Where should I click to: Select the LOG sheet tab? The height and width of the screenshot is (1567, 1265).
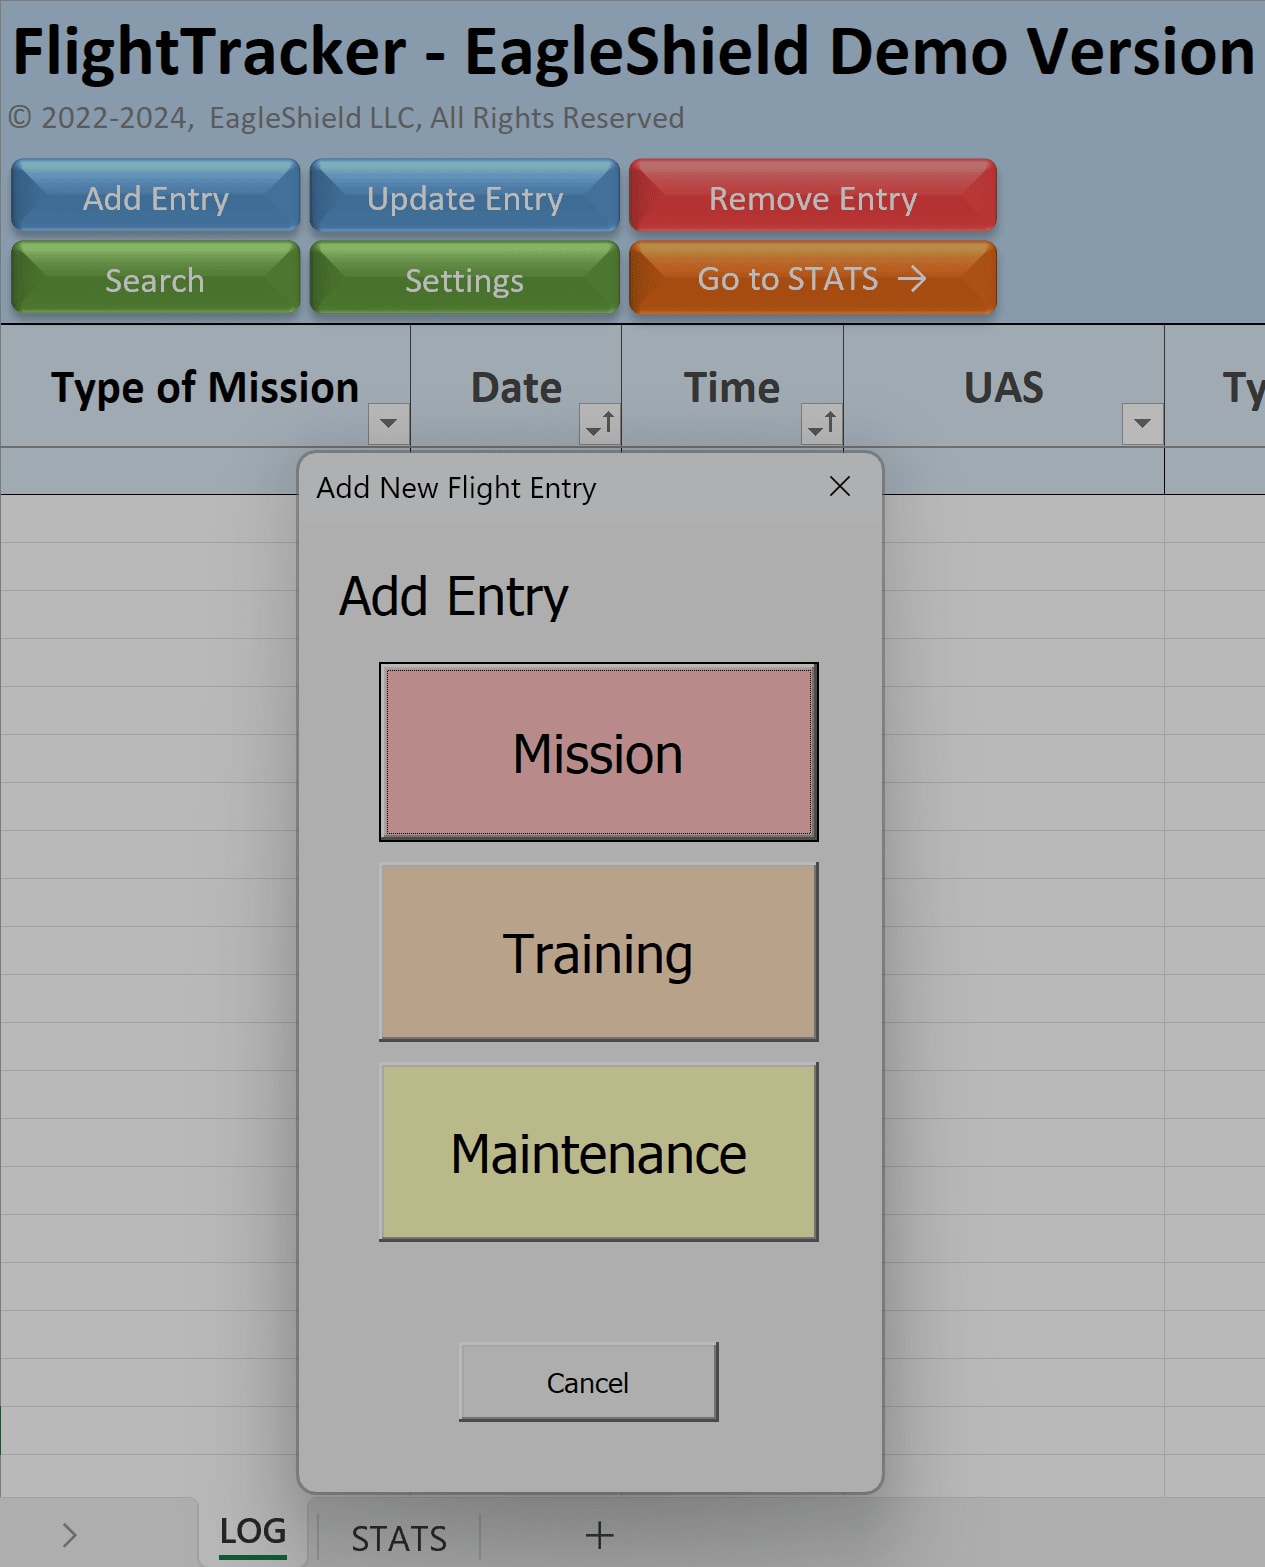pyautogui.click(x=251, y=1531)
